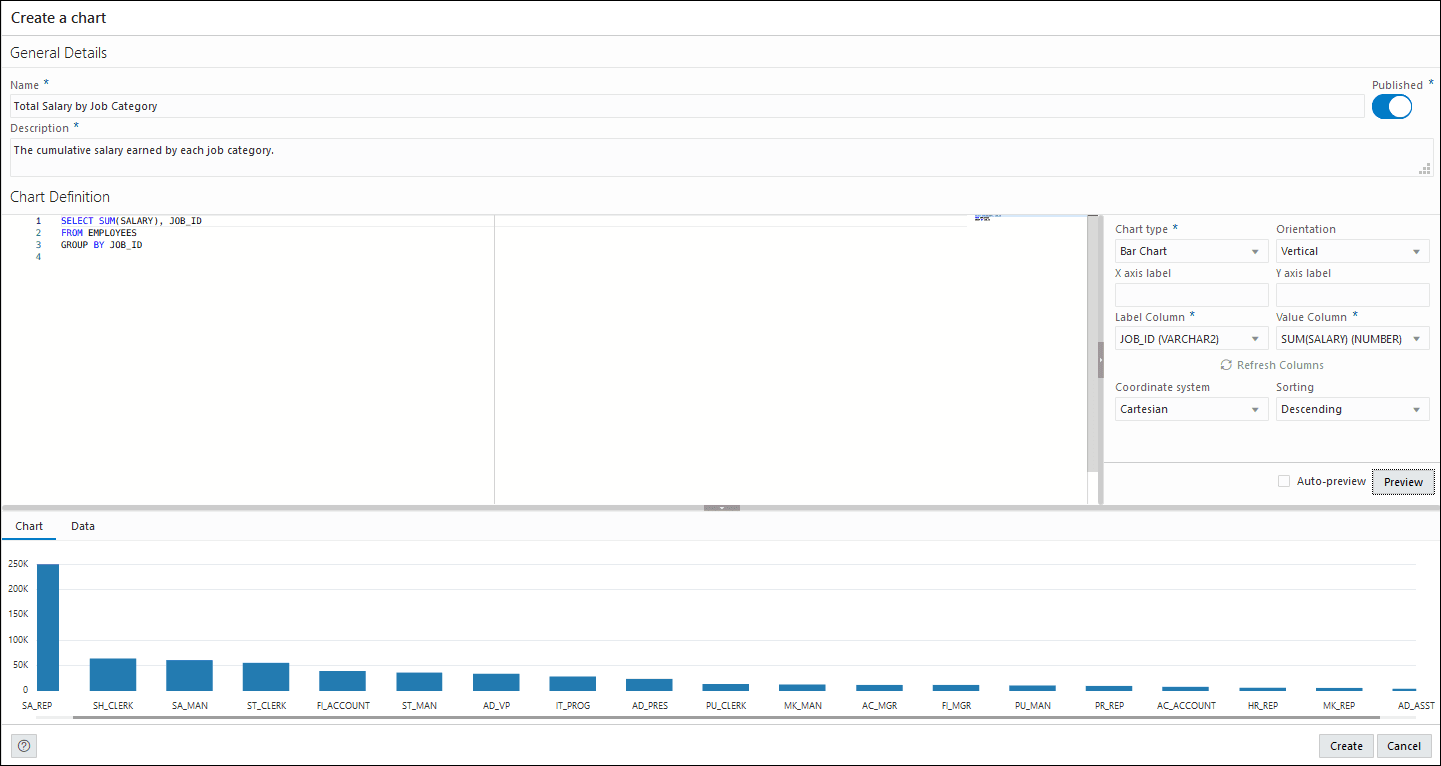
Task: Switch to the Data tab
Action: click(x=83, y=525)
